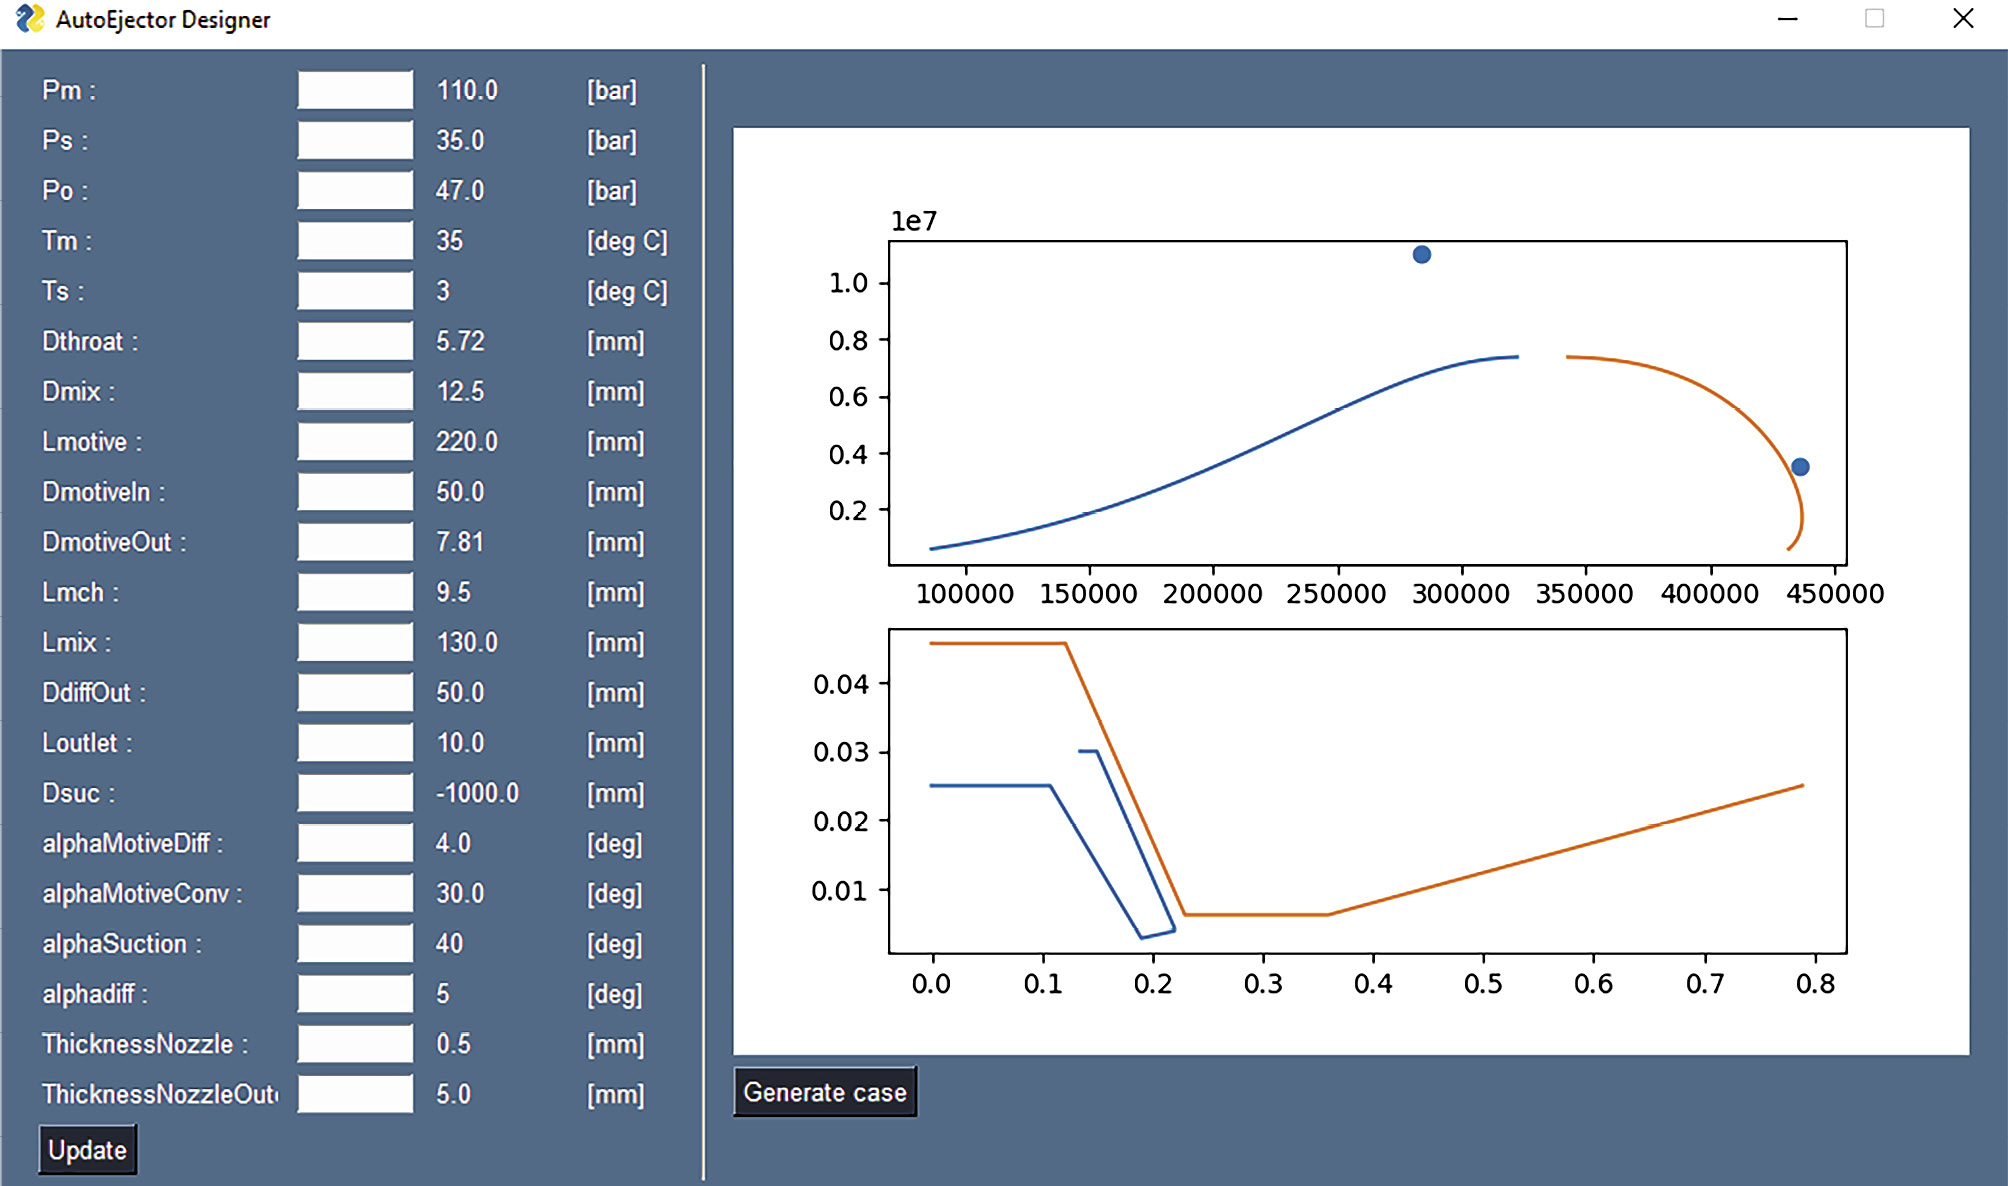Screen dimensions: 2008x1186
Task: Click the Lmix input field
Action: pos(355,642)
